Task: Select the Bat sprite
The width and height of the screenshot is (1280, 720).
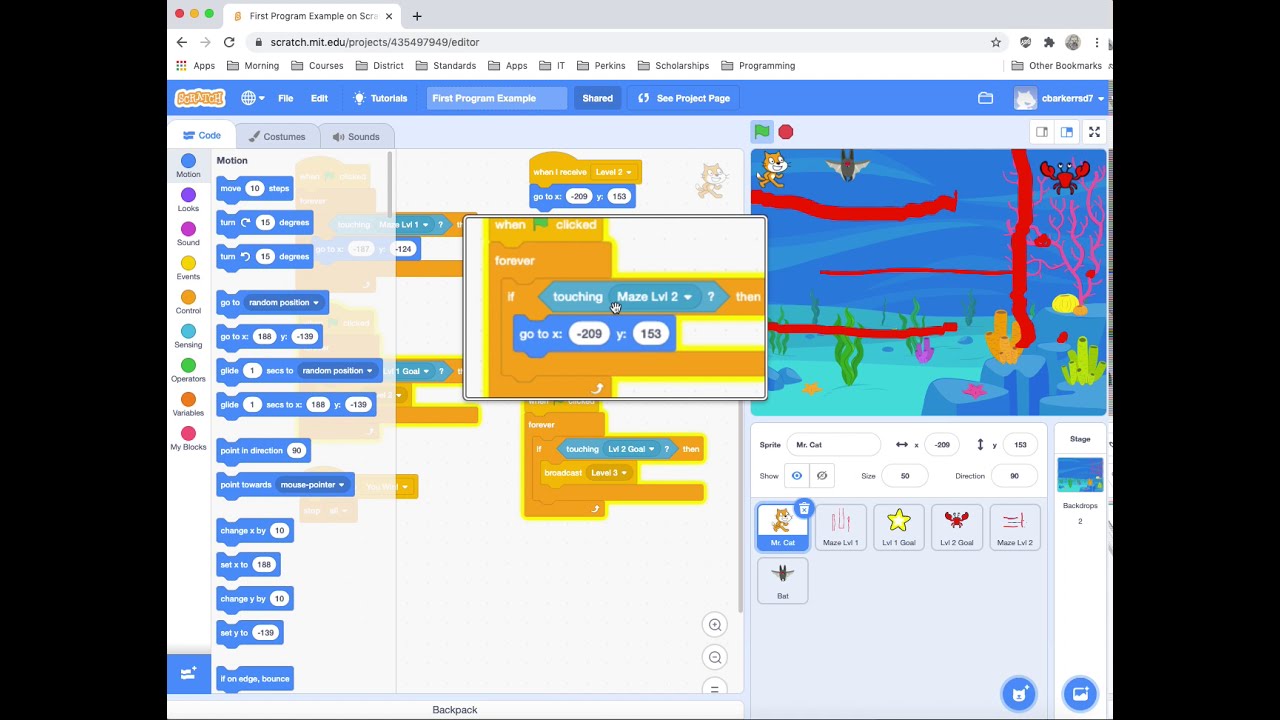Action: pos(782,580)
